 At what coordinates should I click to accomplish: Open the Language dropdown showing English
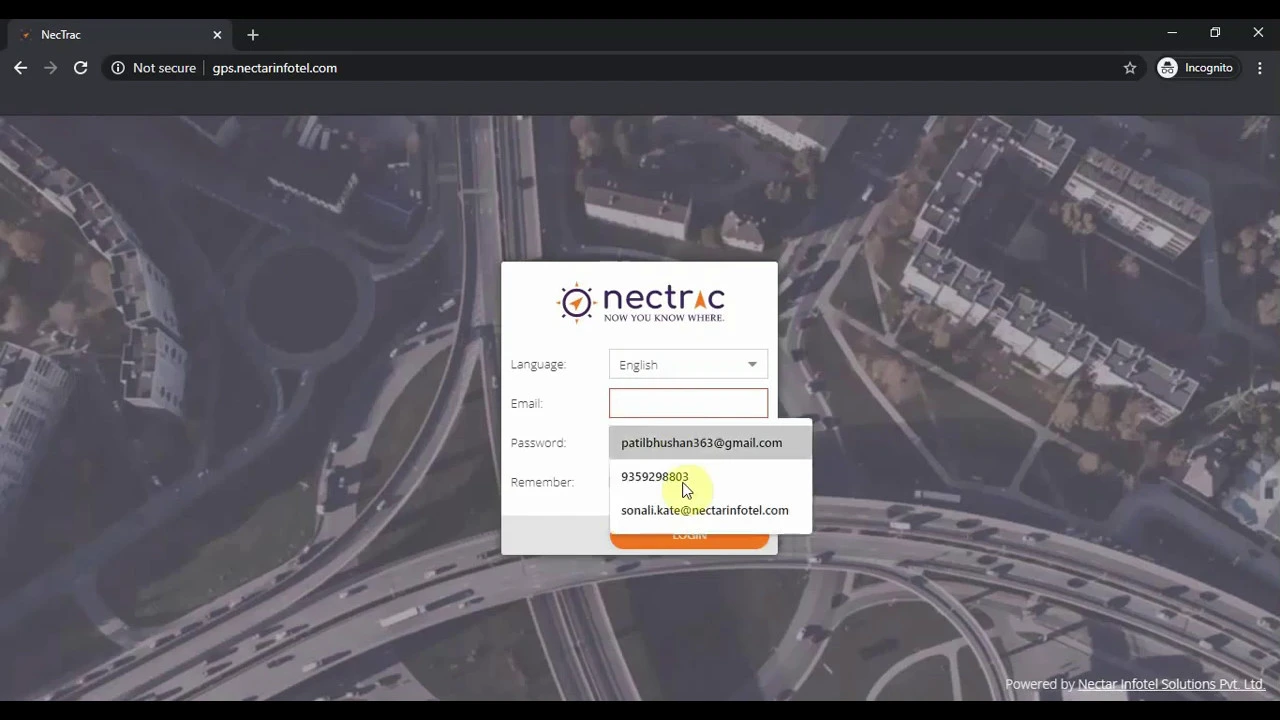688,365
